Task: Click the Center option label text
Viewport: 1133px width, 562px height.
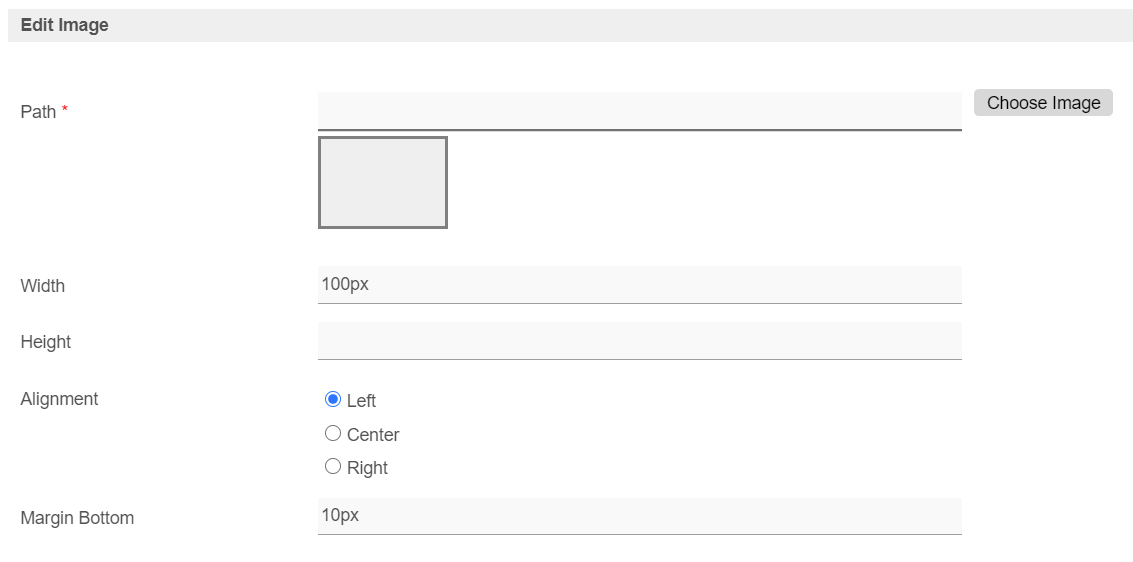Action: point(373,435)
